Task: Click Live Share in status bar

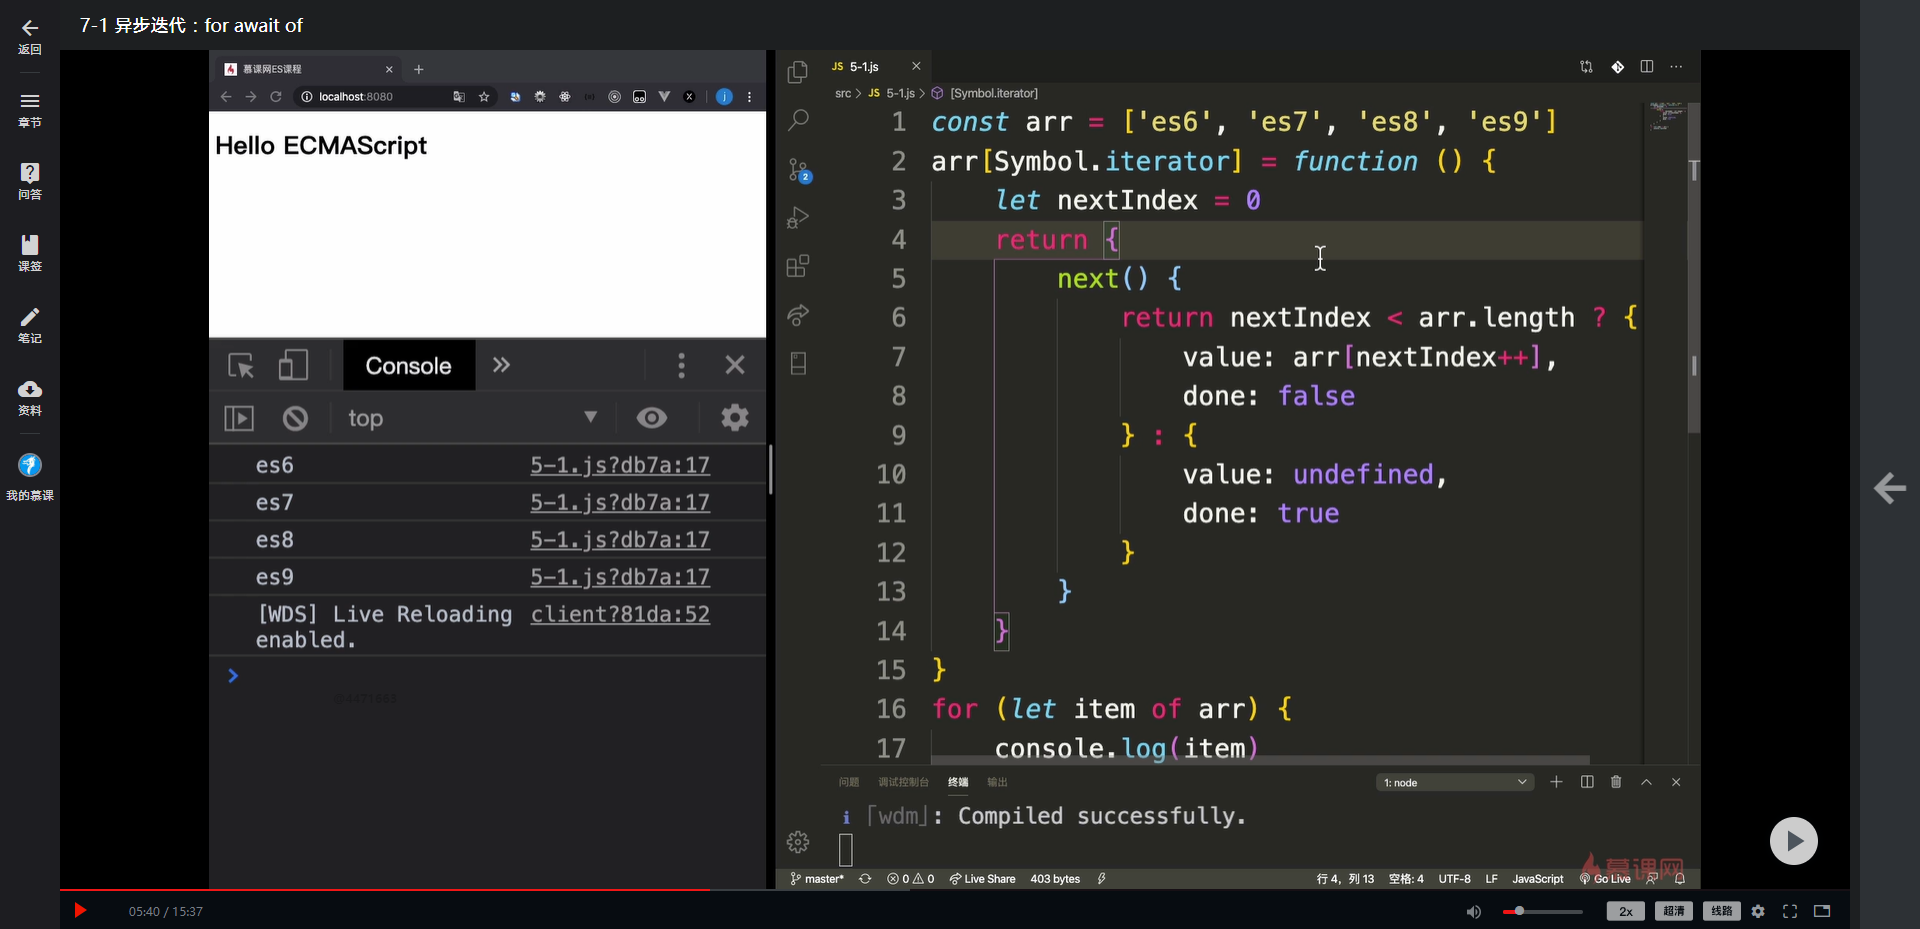Action: coord(982,879)
